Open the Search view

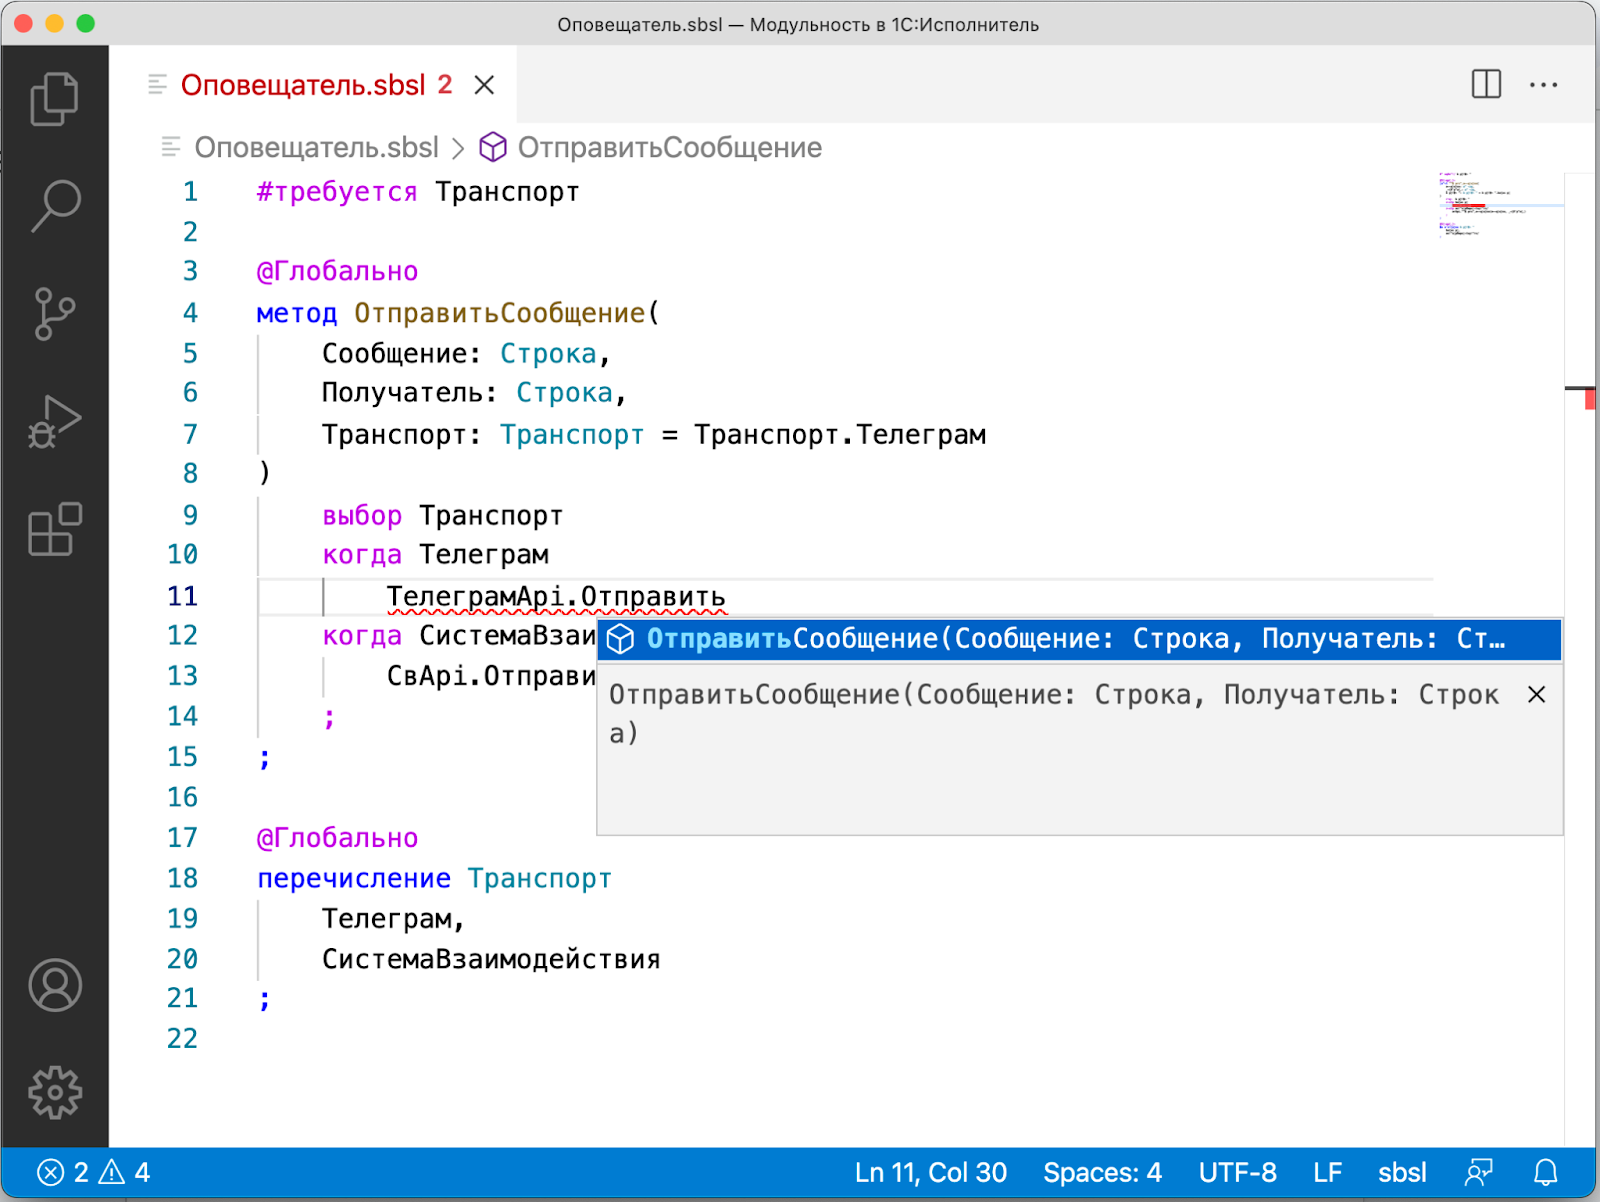(54, 206)
